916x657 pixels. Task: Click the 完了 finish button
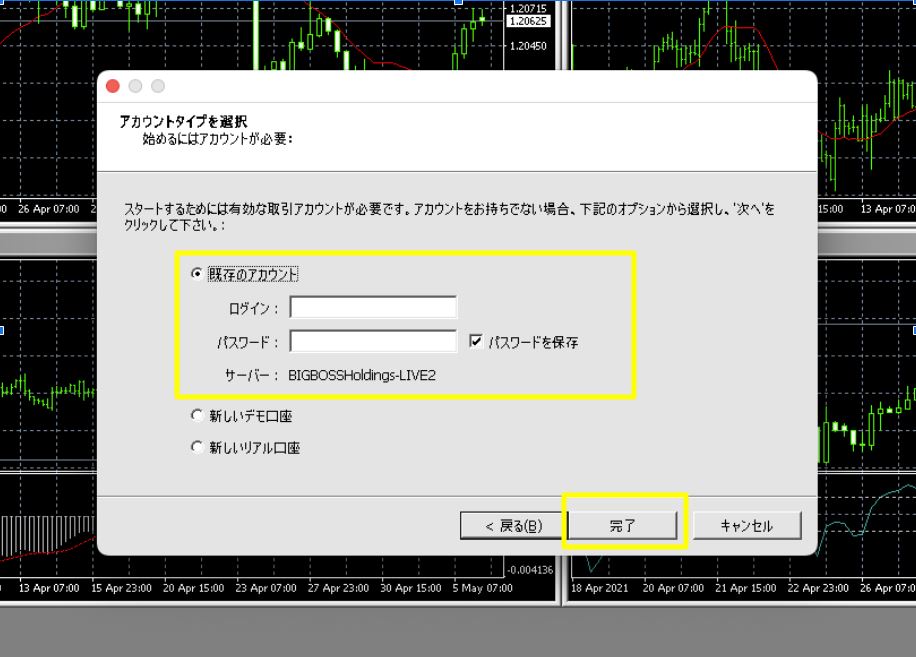[623, 526]
